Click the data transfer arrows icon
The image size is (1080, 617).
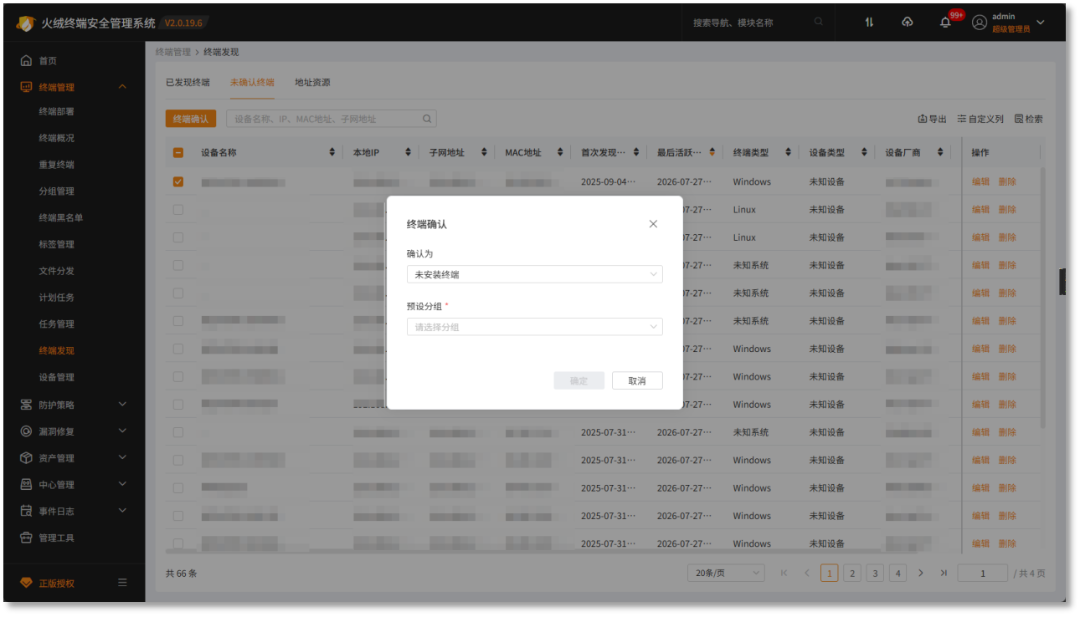(x=869, y=22)
